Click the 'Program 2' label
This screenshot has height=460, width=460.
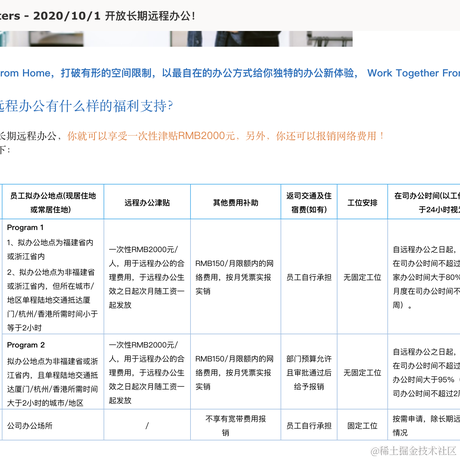(x=26, y=345)
